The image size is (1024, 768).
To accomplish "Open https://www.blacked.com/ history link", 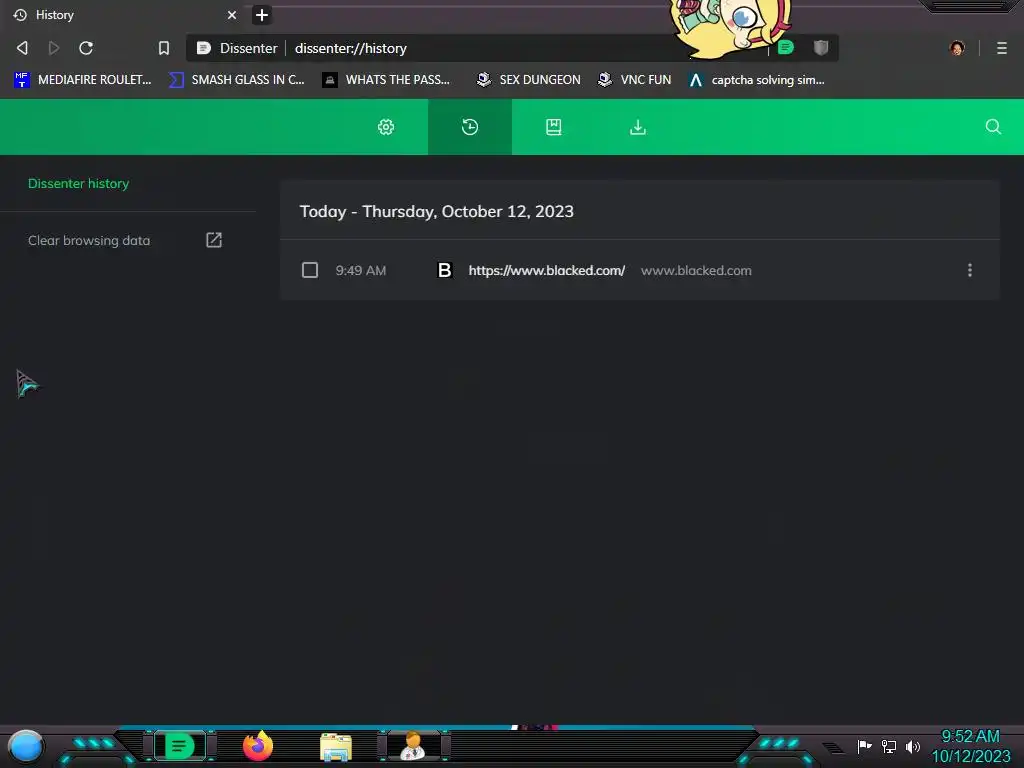I will 547,270.
